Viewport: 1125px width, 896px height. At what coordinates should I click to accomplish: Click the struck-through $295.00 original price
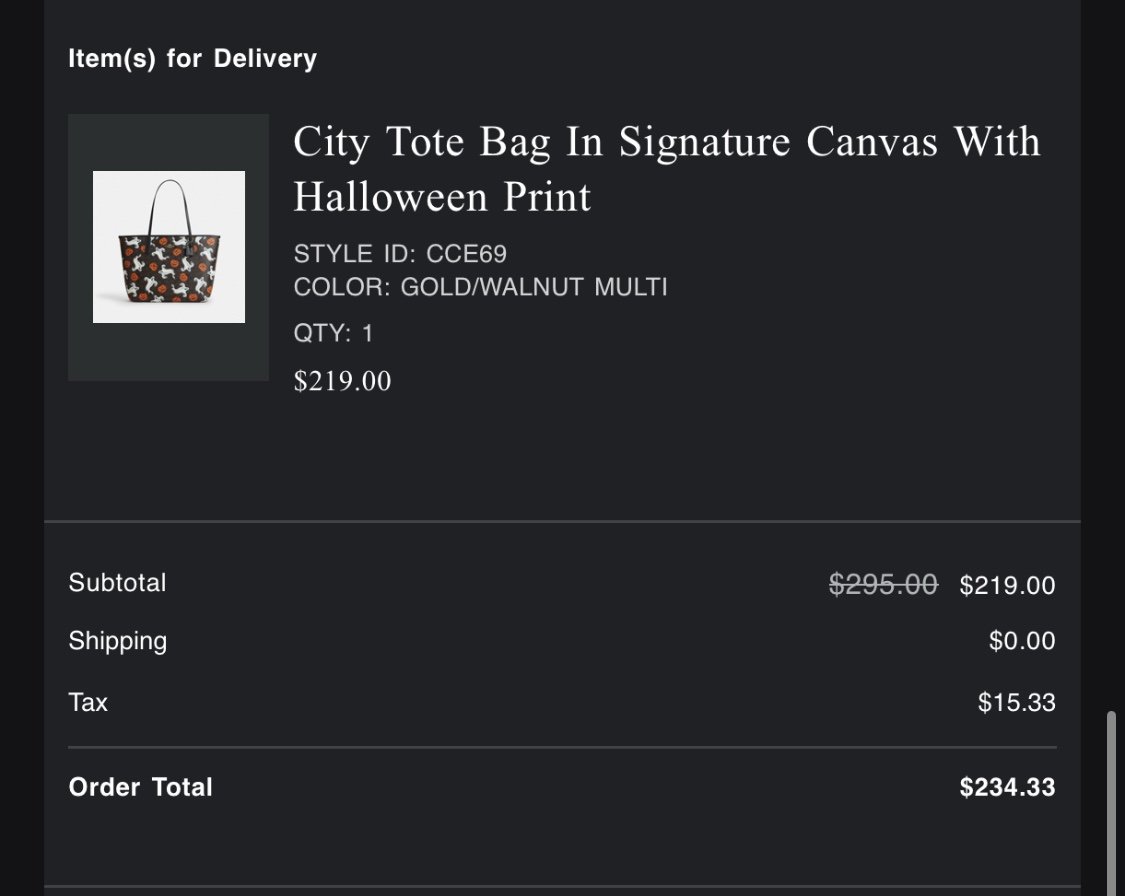point(883,584)
